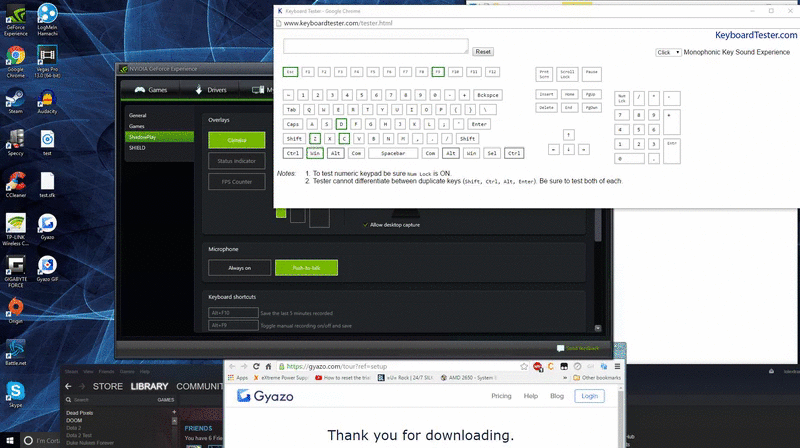The height and width of the screenshot is (448, 800).
Task: Click Steam library search field
Action: point(109,400)
